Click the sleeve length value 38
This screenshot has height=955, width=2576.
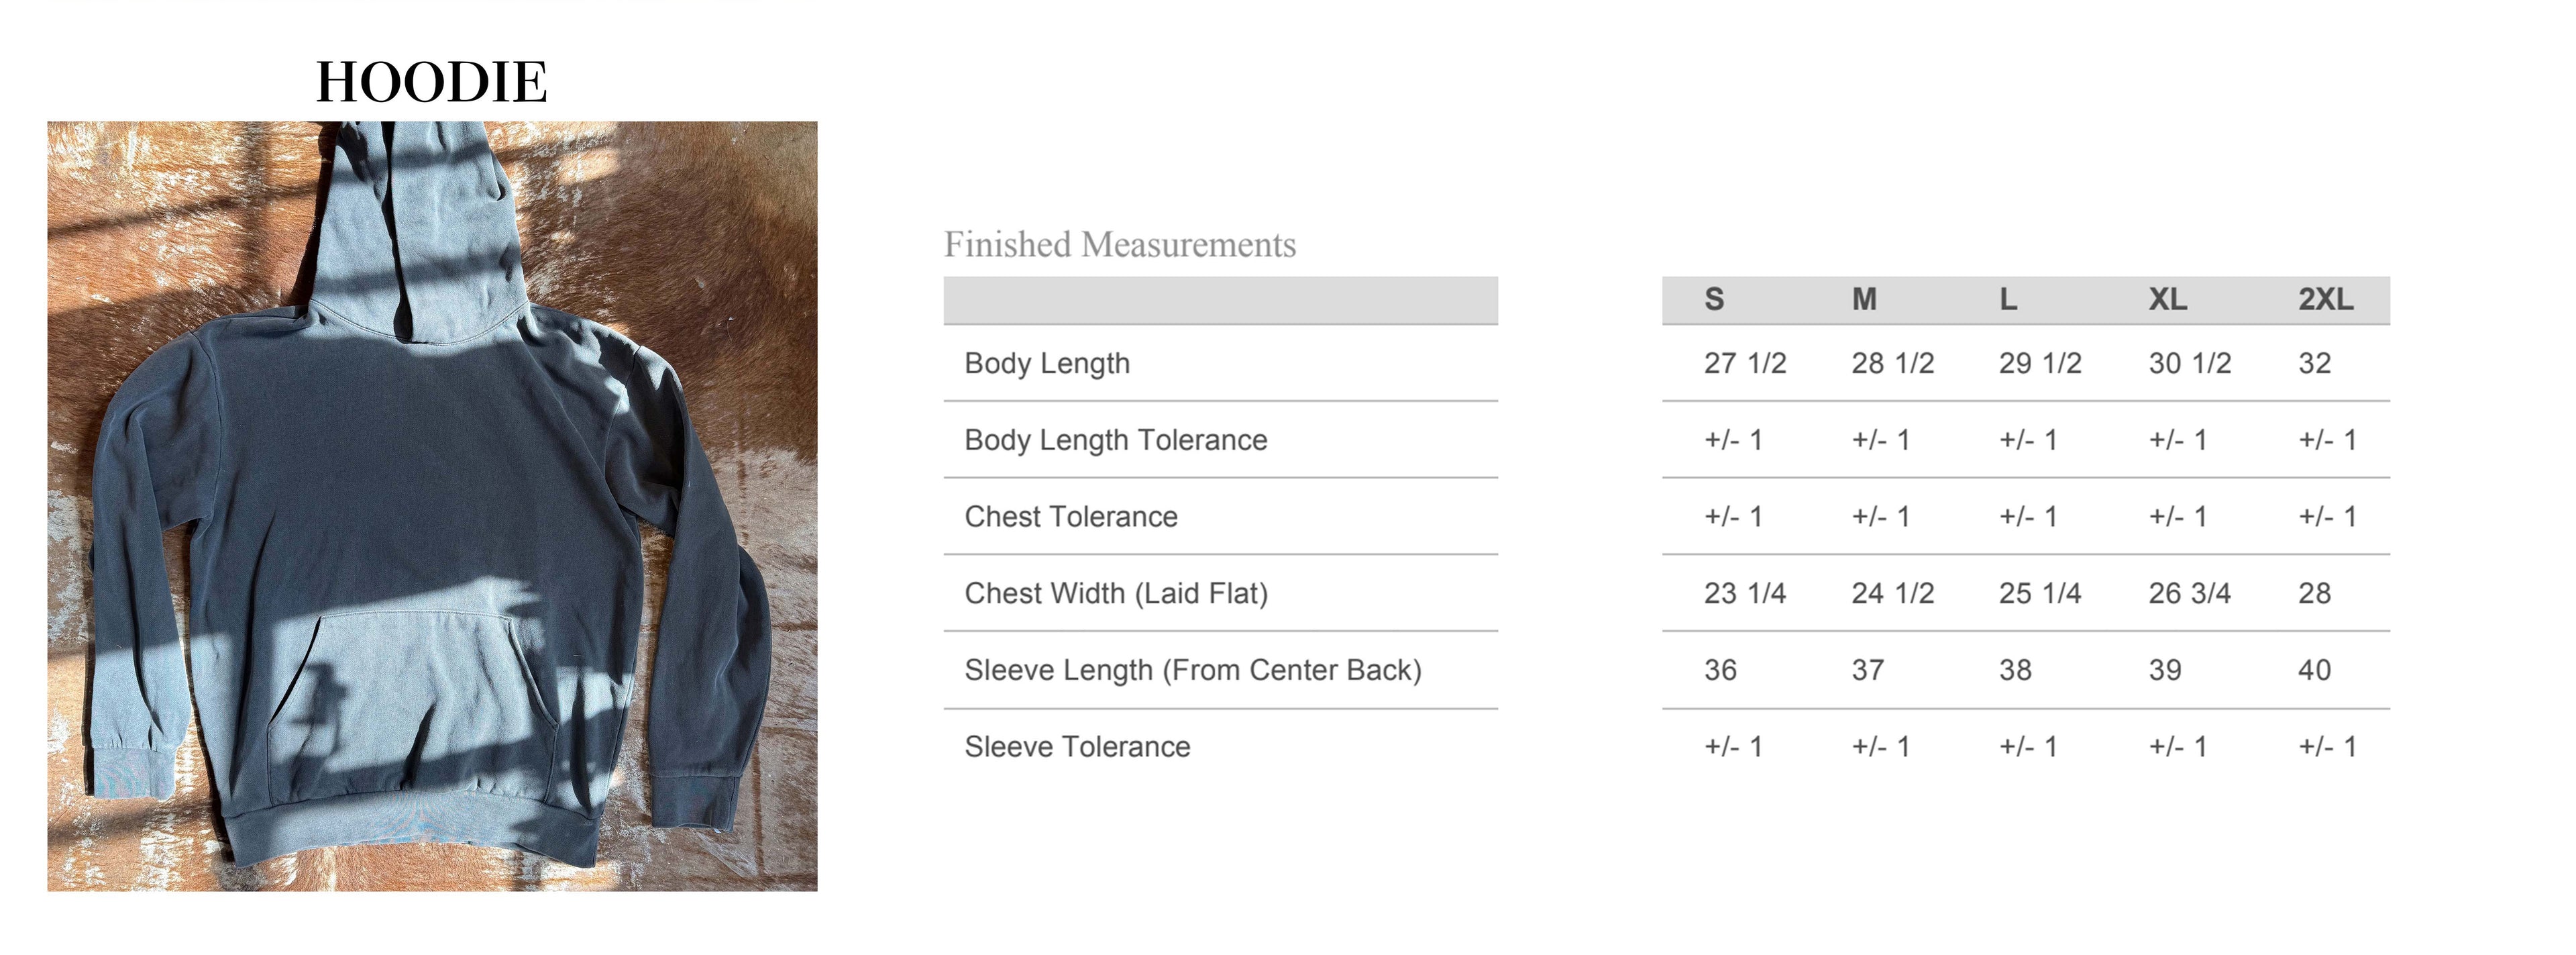click(2015, 670)
